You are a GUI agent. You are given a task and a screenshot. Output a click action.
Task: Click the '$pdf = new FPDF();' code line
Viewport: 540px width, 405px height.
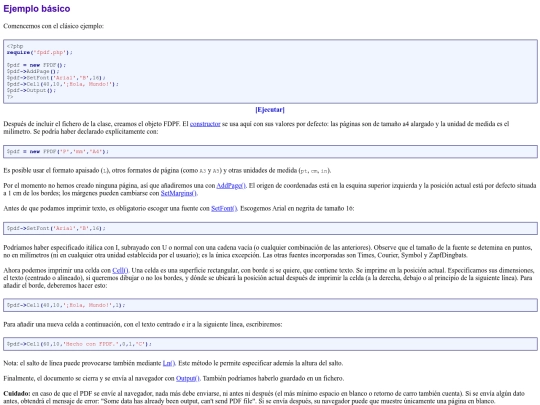point(36,65)
